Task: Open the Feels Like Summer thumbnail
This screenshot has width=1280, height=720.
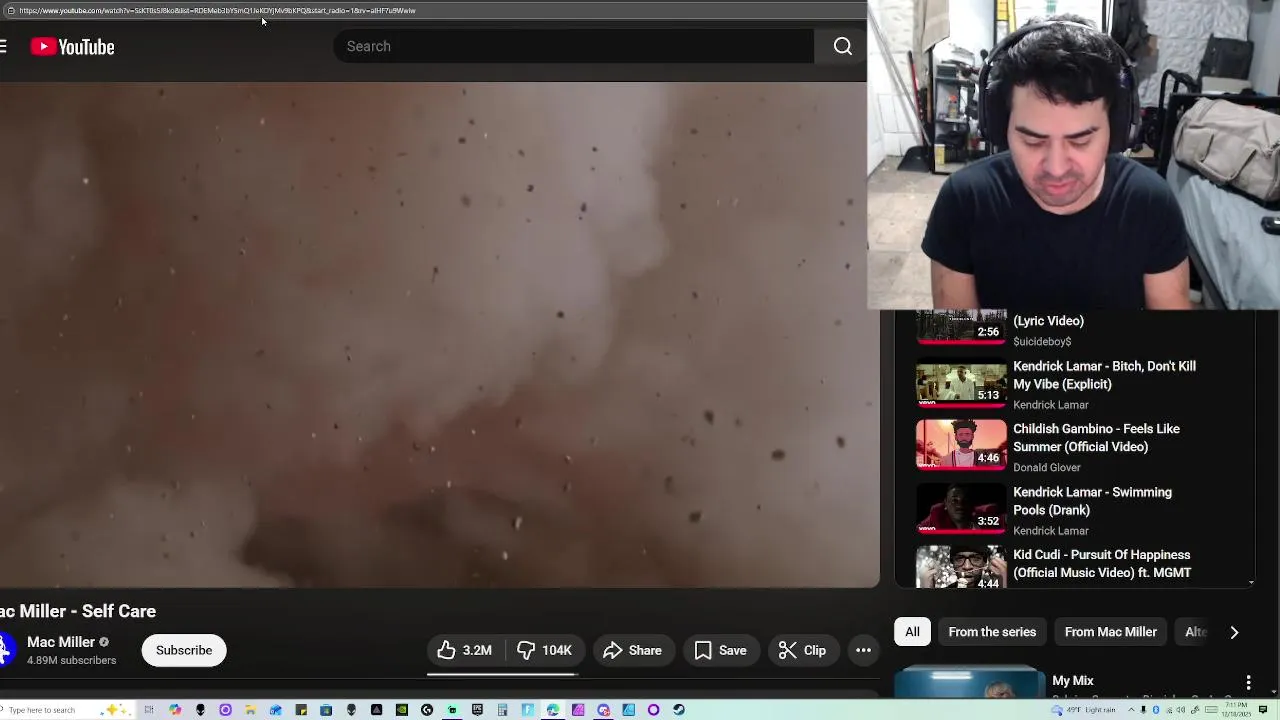Action: (x=961, y=444)
